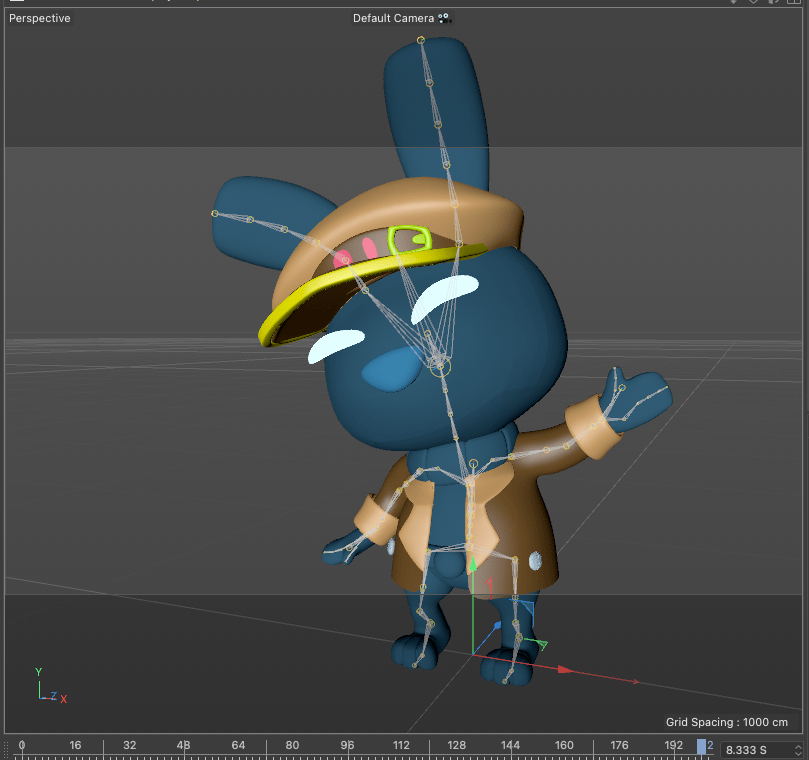Jump to frame 96 on timeline
The height and width of the screenshot is (760, 809).
point(347,746)
